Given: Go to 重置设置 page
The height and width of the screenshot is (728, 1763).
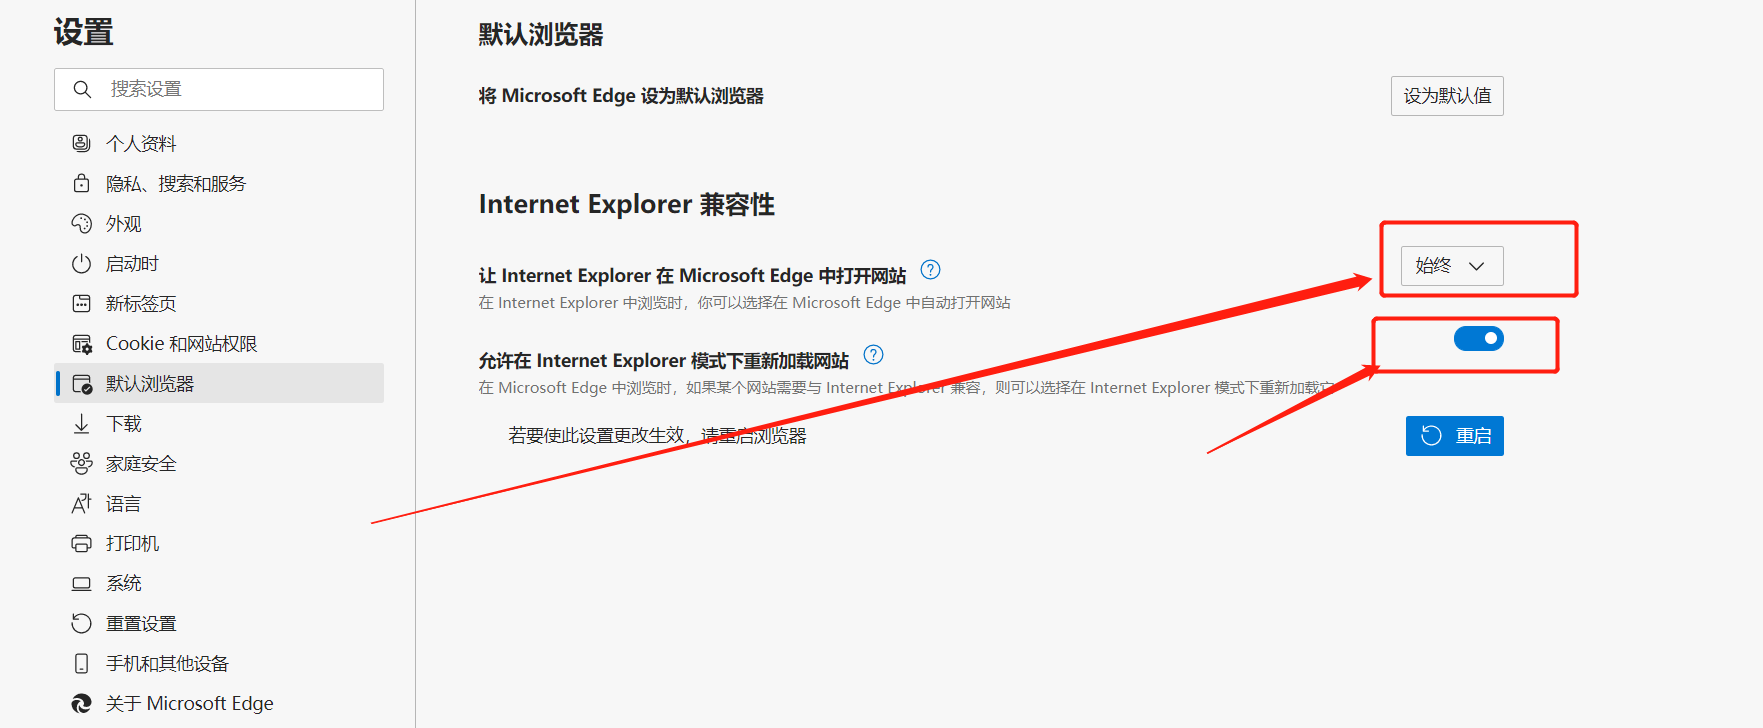Looking at the screenshot, I should (219, 623).
